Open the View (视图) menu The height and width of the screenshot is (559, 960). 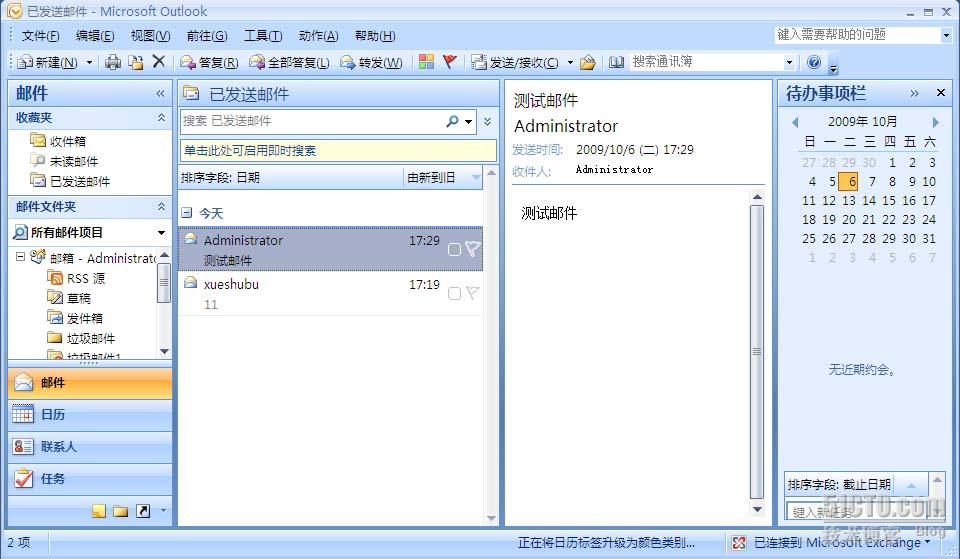click(151, 36)
